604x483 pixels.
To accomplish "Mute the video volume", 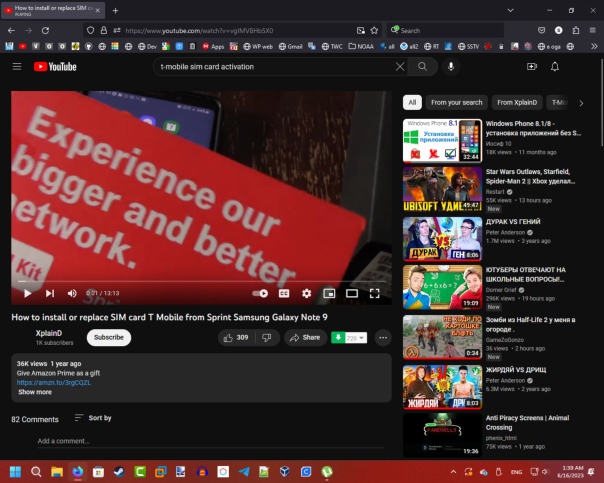I will click(72, 293).
